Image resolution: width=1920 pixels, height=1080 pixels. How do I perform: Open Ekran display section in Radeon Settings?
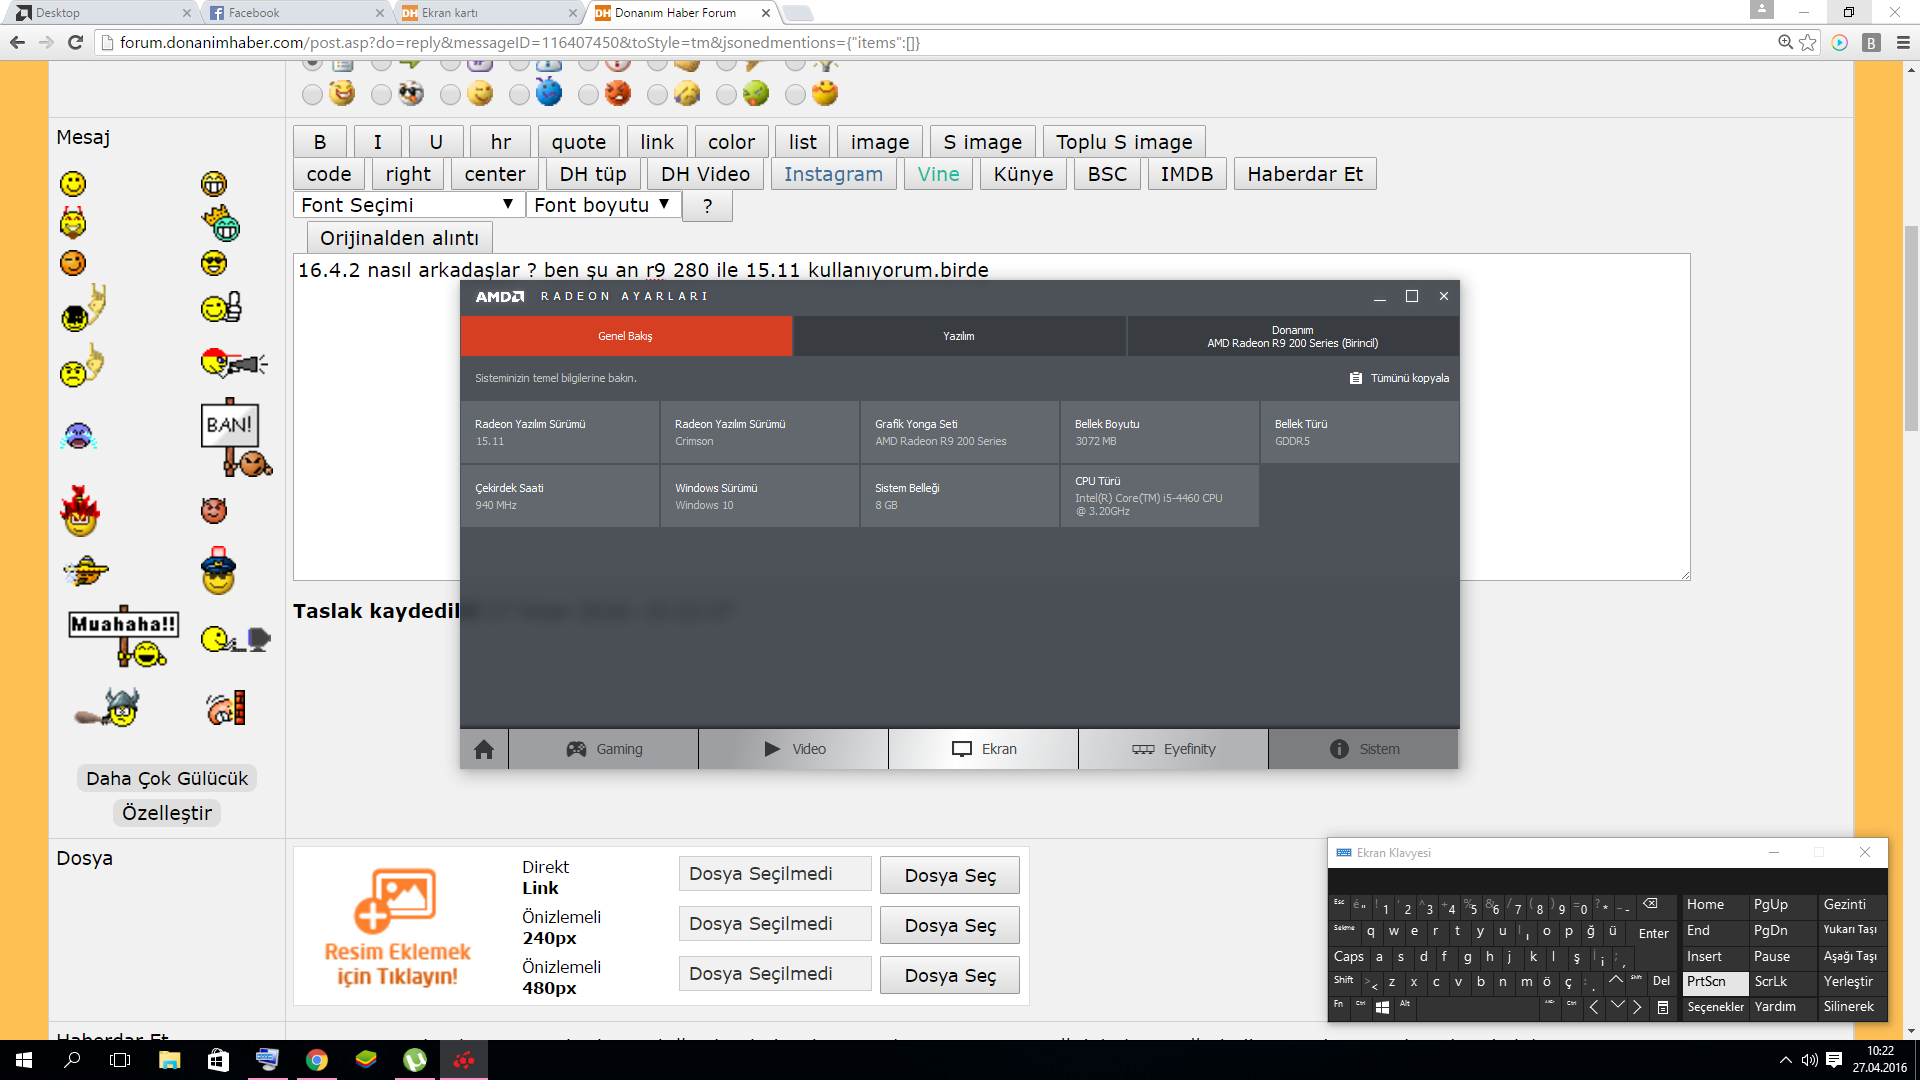[x=984, y=749]
